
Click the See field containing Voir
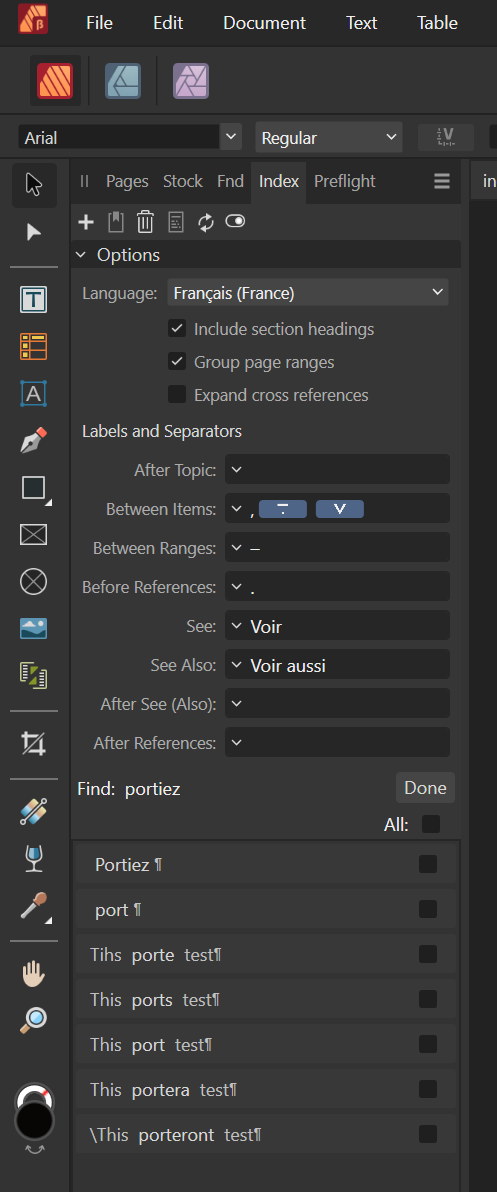[337, 626]
